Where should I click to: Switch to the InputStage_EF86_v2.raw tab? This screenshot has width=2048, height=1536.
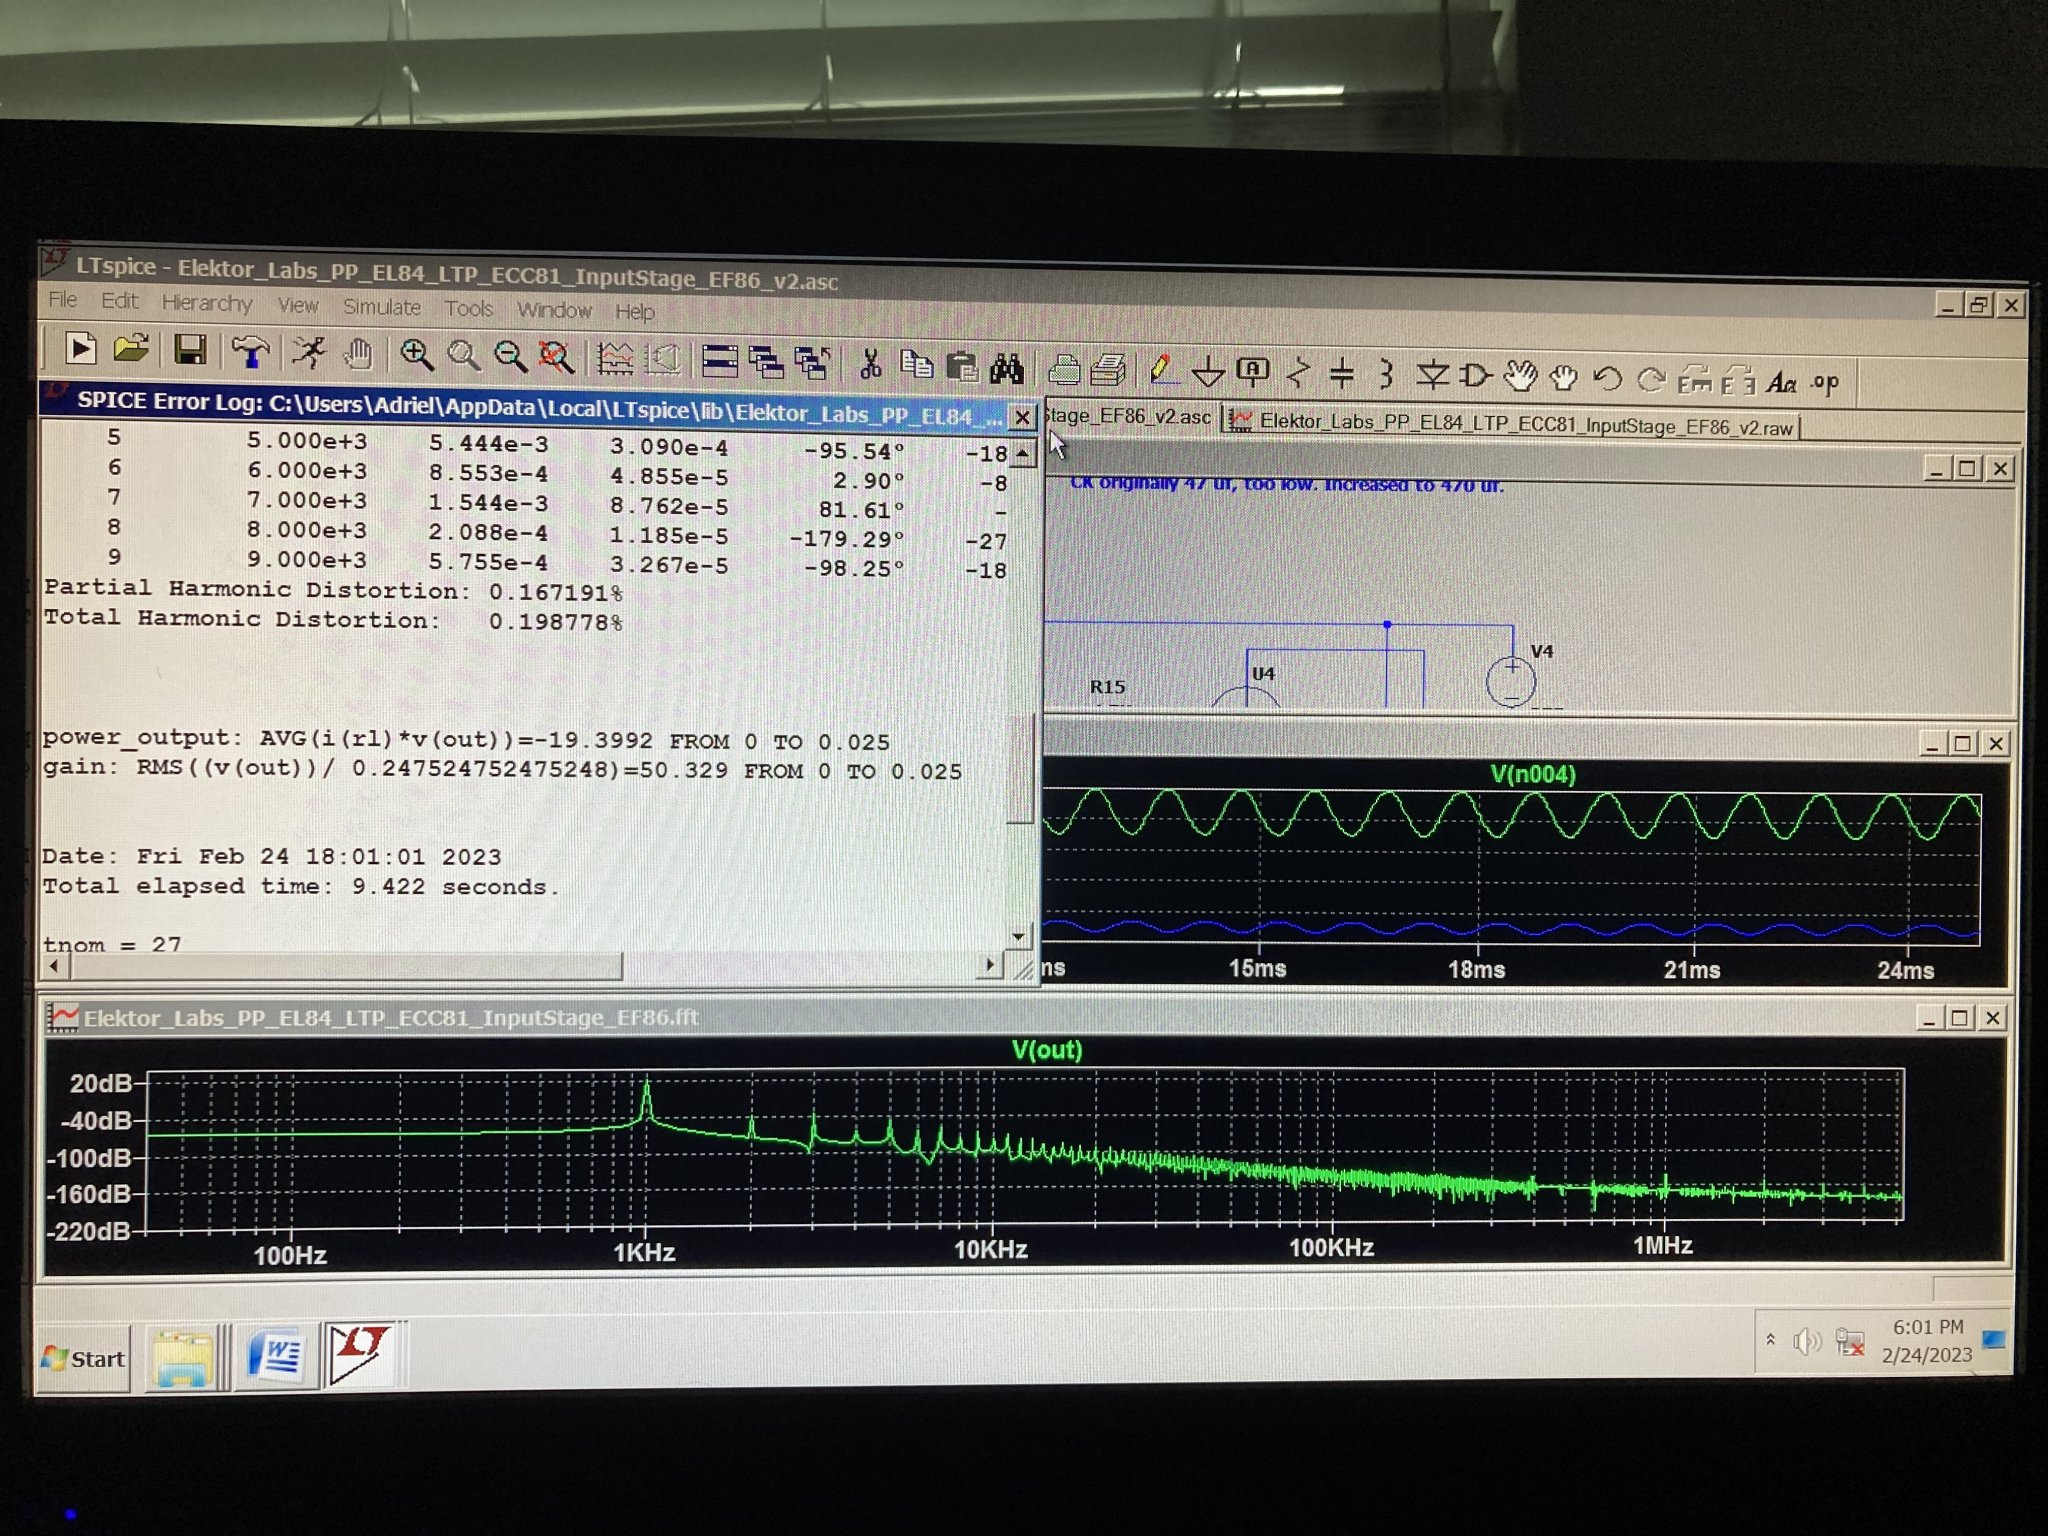click(x=1512, y=424)
